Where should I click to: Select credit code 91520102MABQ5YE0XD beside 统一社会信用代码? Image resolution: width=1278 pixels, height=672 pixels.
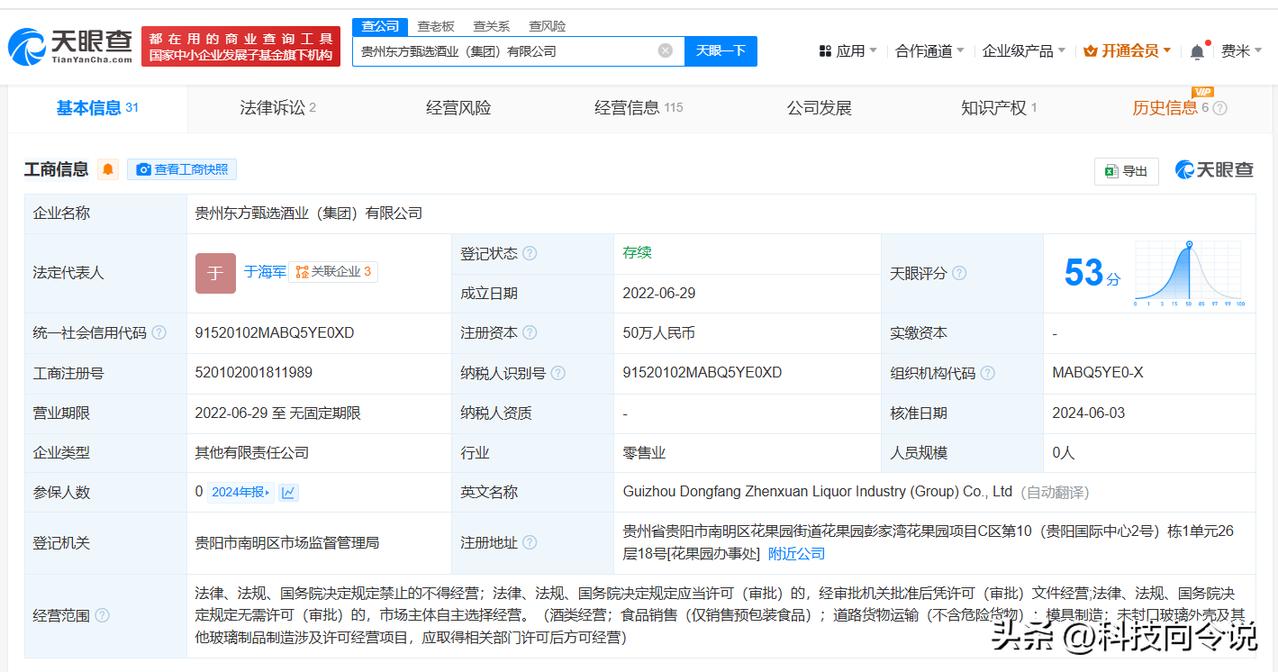tap(274, 333)
